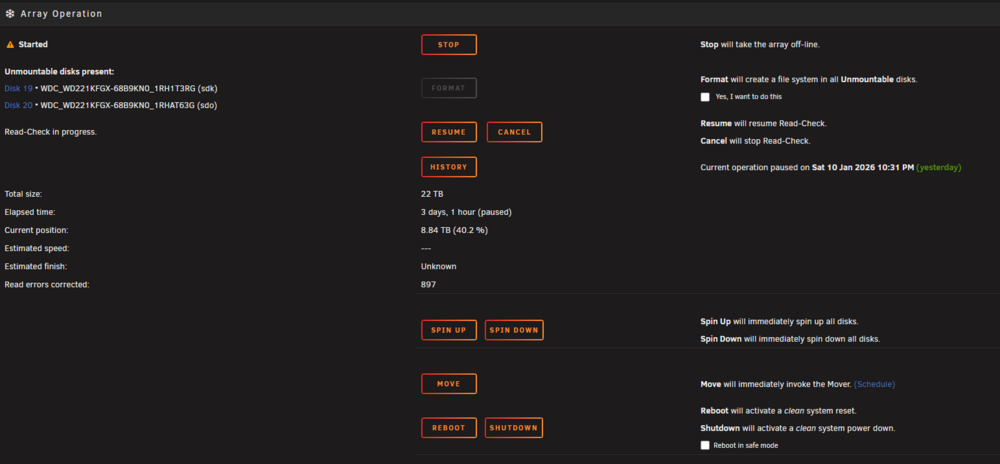Screen dimensions: 1000x464
Task: Click 'Shutdown will activate a clean' description
Action: pyautogui.click(x=798, y=428)
